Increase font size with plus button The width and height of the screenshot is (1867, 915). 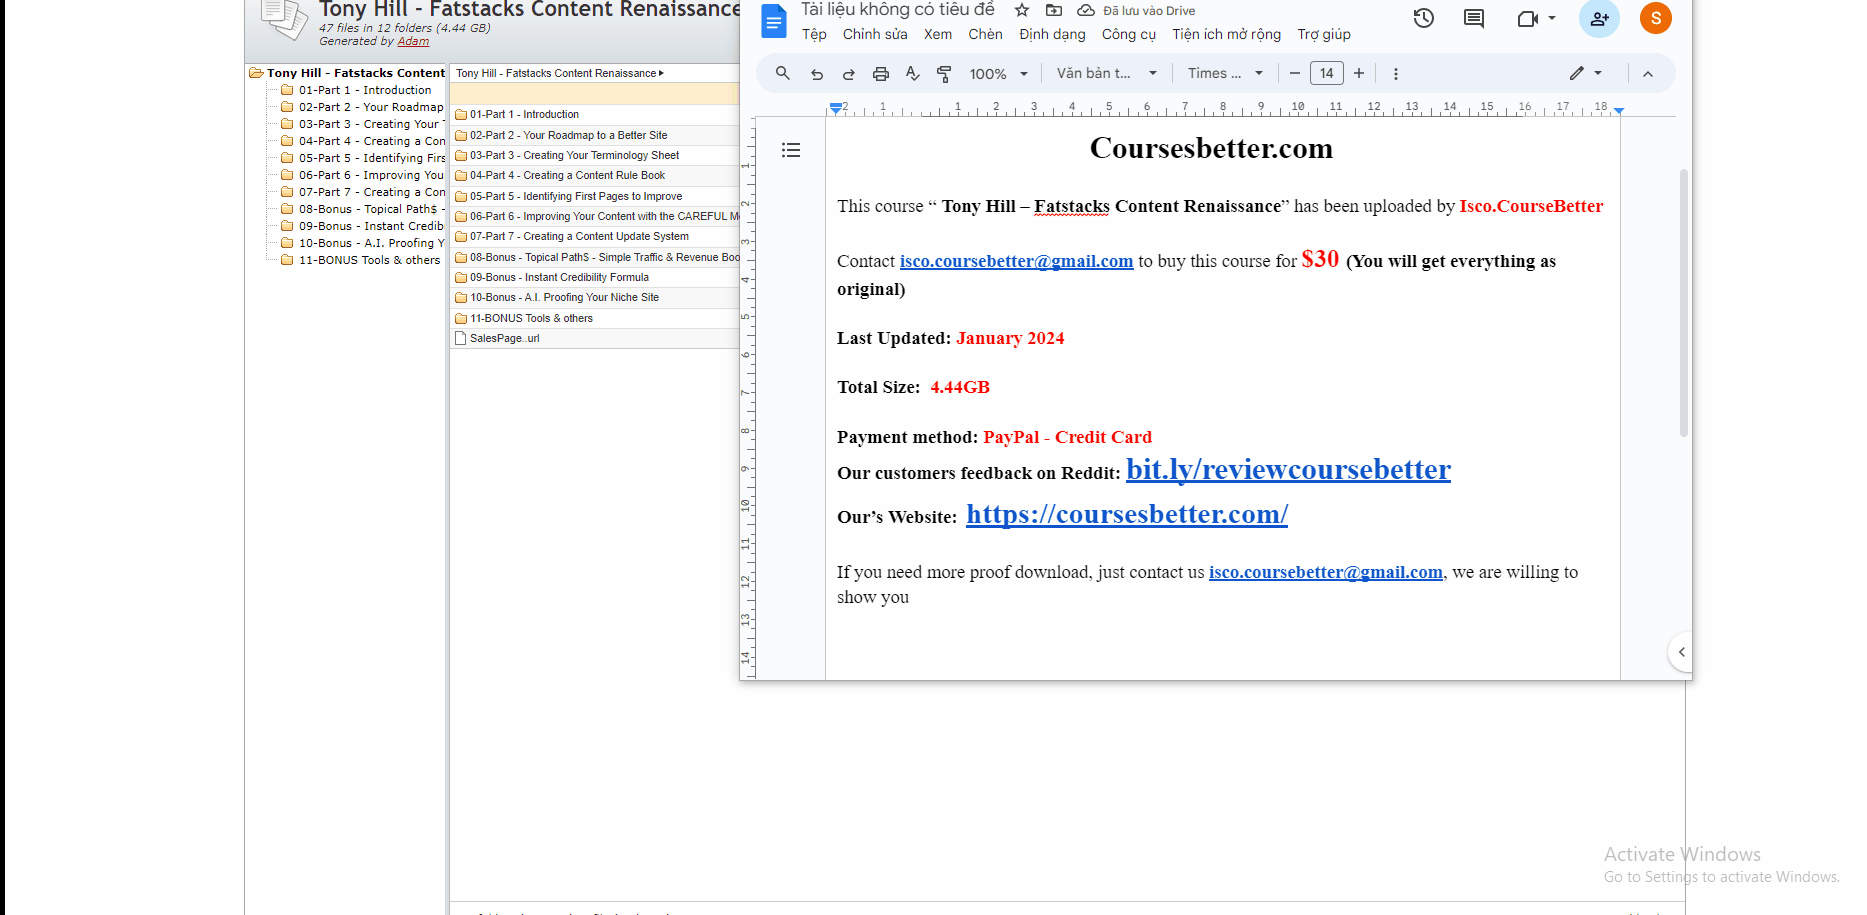pos(1359,73)
